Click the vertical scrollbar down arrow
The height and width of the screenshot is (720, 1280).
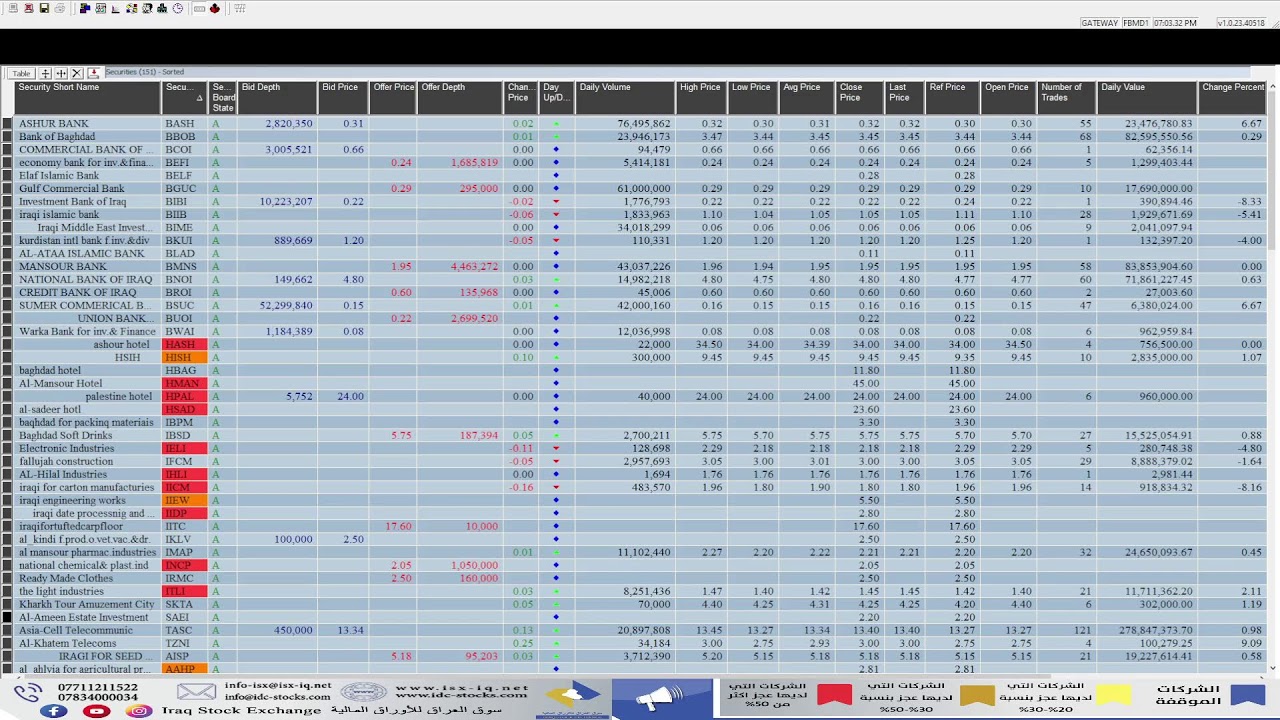click(x=1273, y=667)
